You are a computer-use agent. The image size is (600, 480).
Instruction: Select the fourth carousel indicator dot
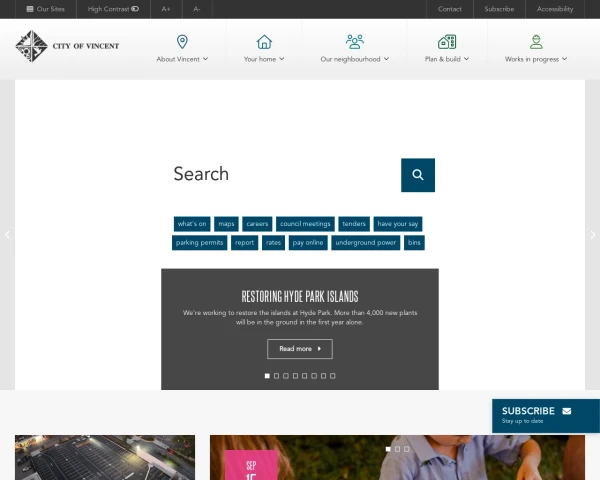point(295,376)
